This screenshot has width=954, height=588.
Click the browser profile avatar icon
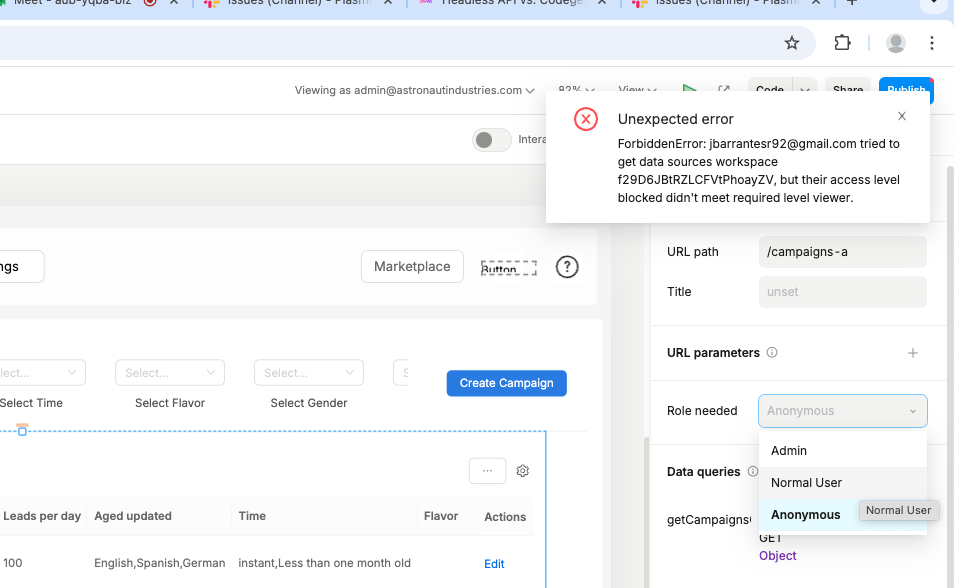point(896,43)
